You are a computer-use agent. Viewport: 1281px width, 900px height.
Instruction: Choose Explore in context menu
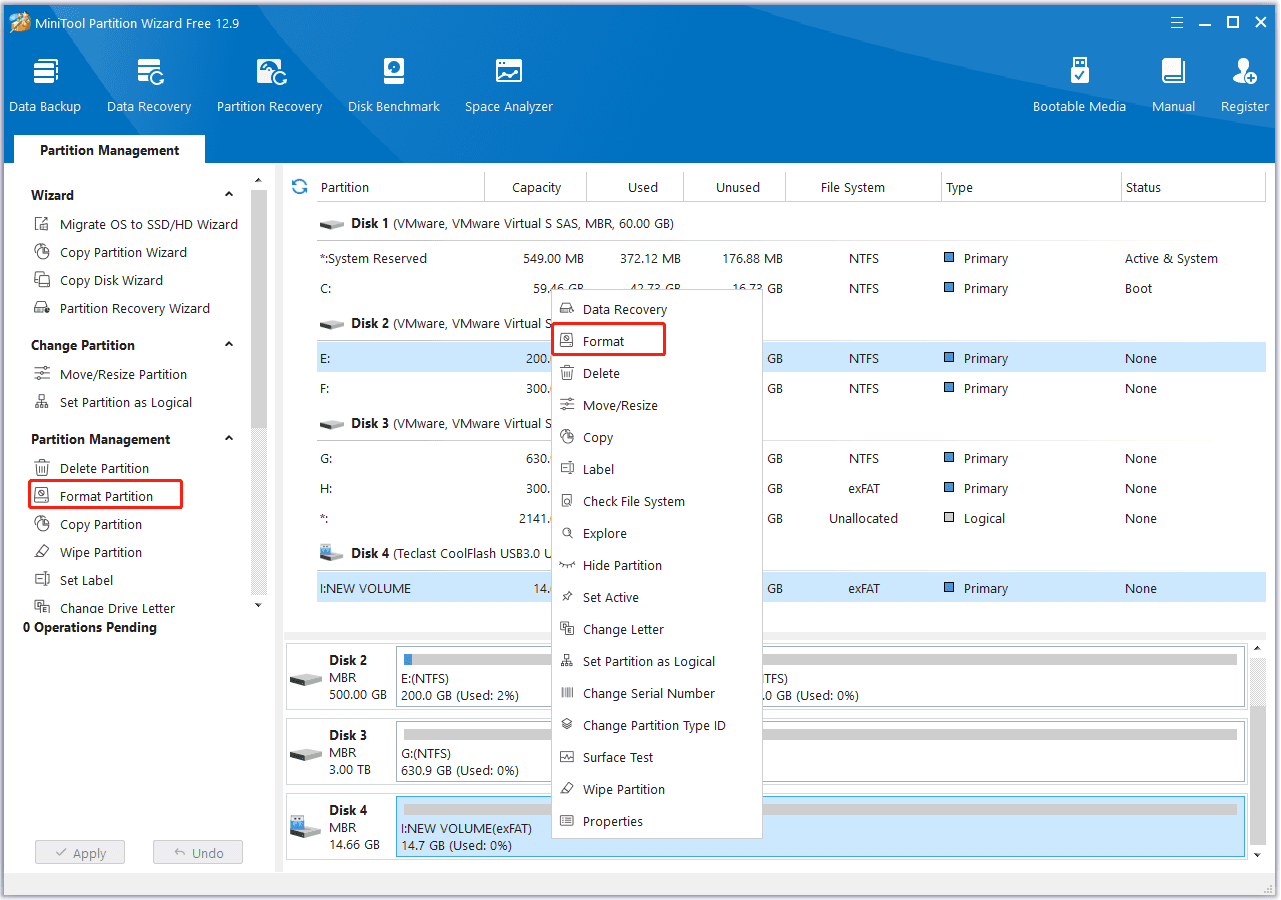[x=657, y=533]
